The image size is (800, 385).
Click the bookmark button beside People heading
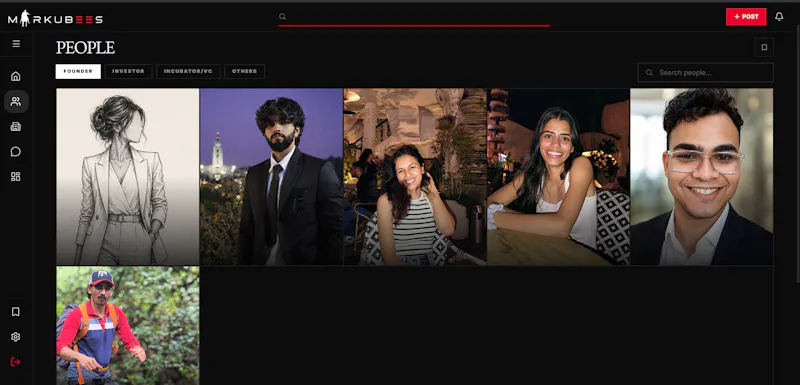(764, 47)
